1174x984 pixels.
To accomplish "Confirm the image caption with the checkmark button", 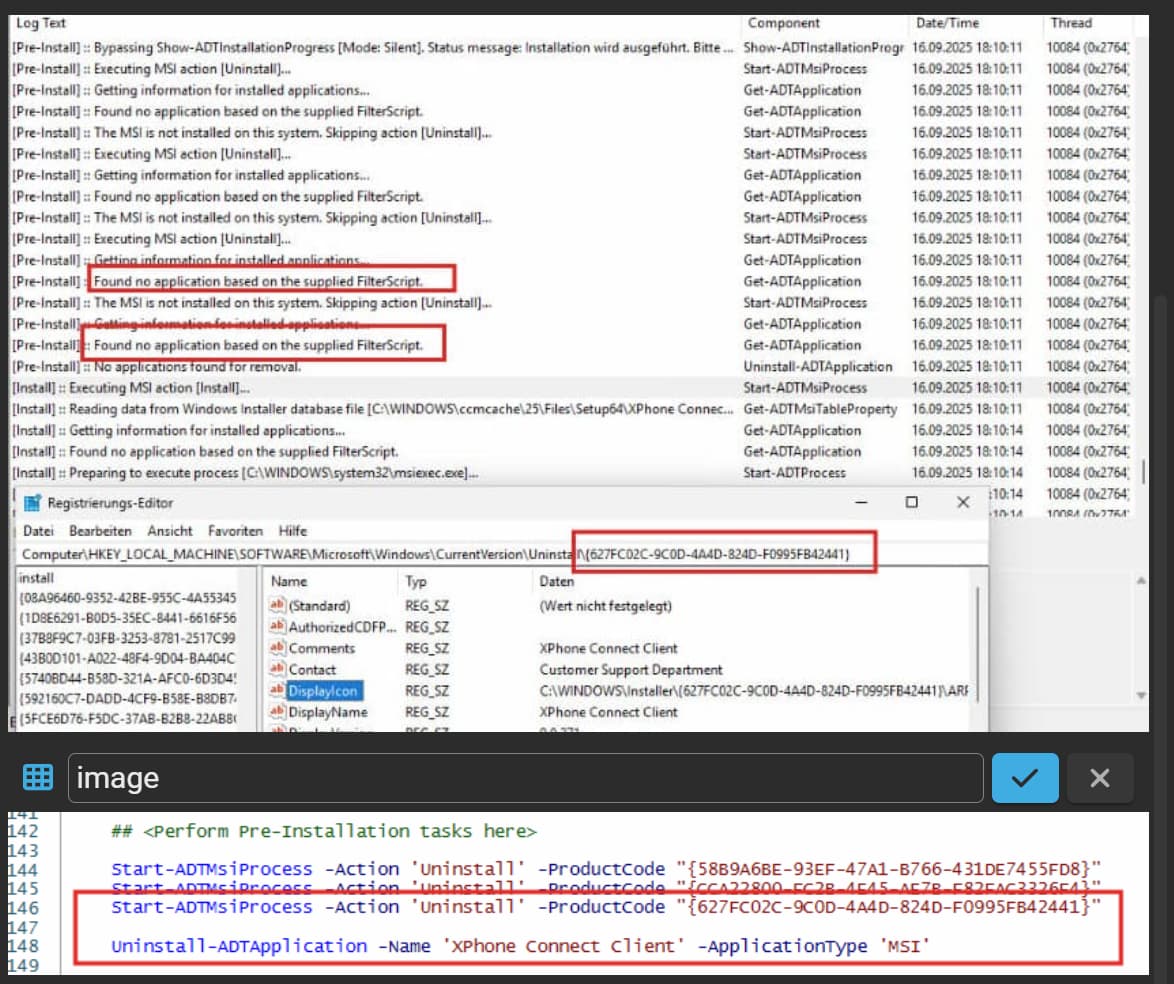I will coord(1025,778).
